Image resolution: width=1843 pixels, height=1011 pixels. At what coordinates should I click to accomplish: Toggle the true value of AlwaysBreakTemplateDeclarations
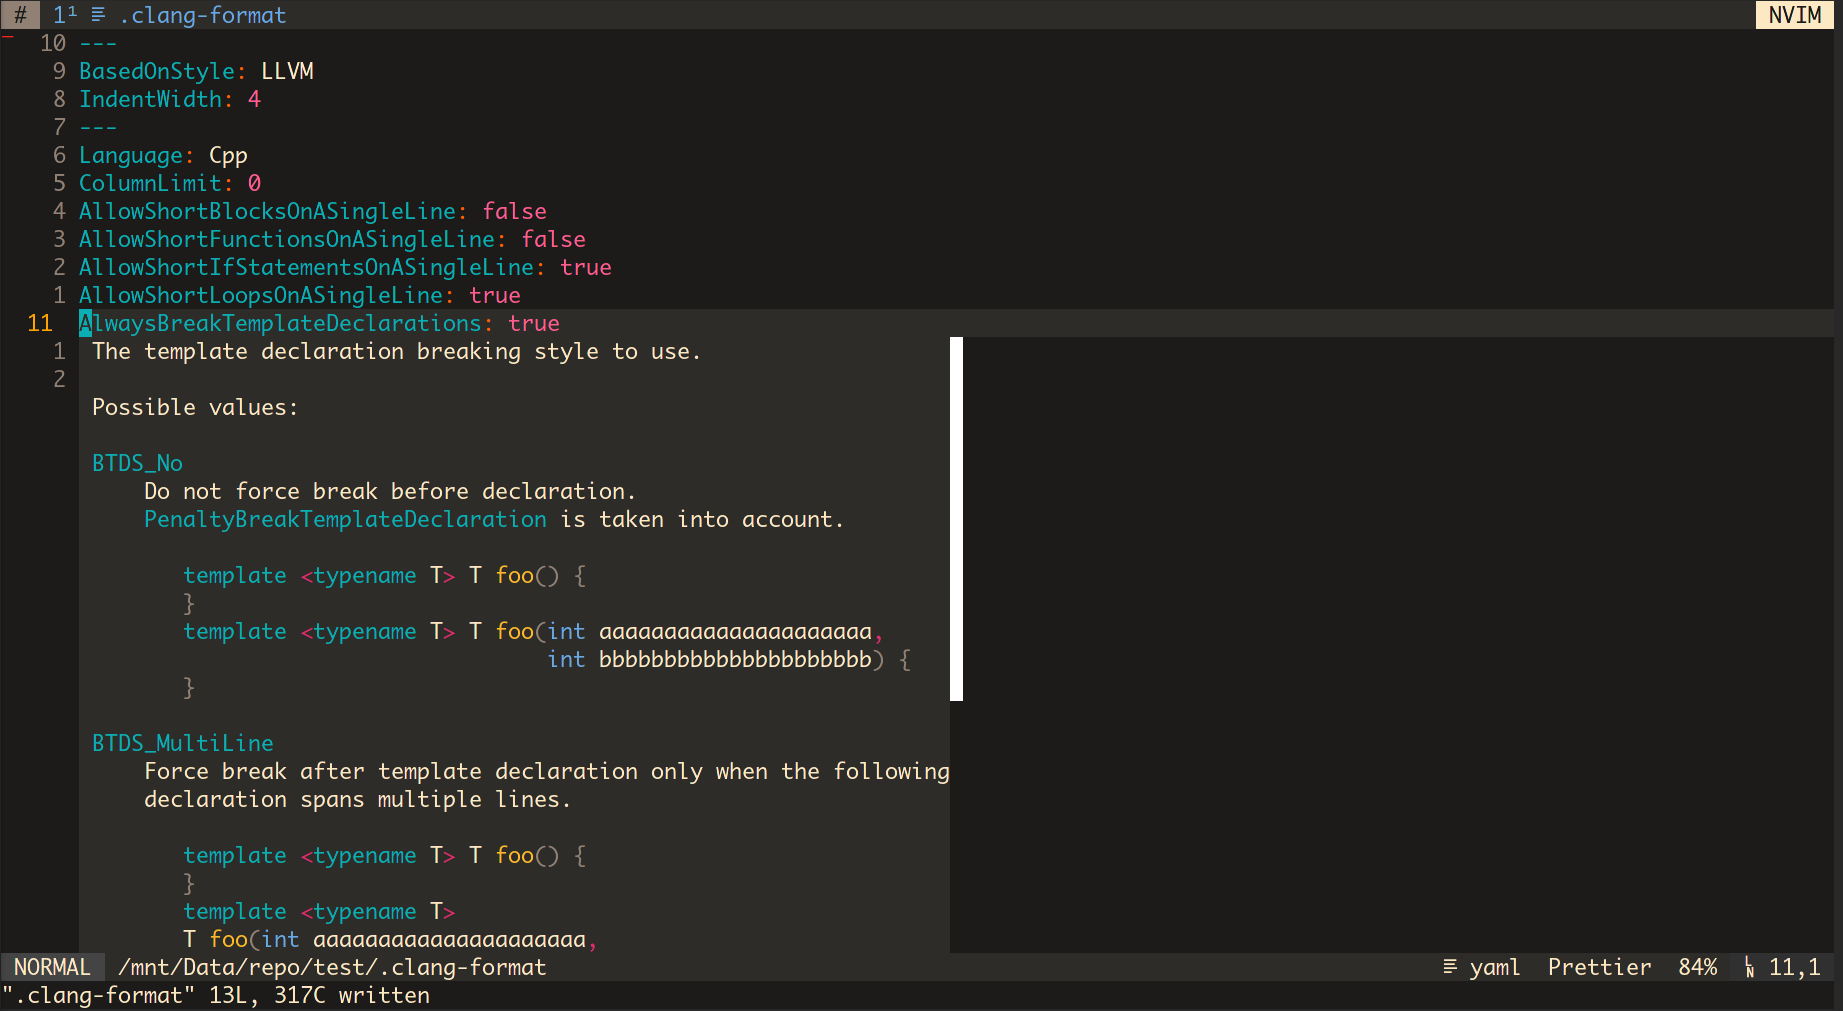(x=534, y=323)
